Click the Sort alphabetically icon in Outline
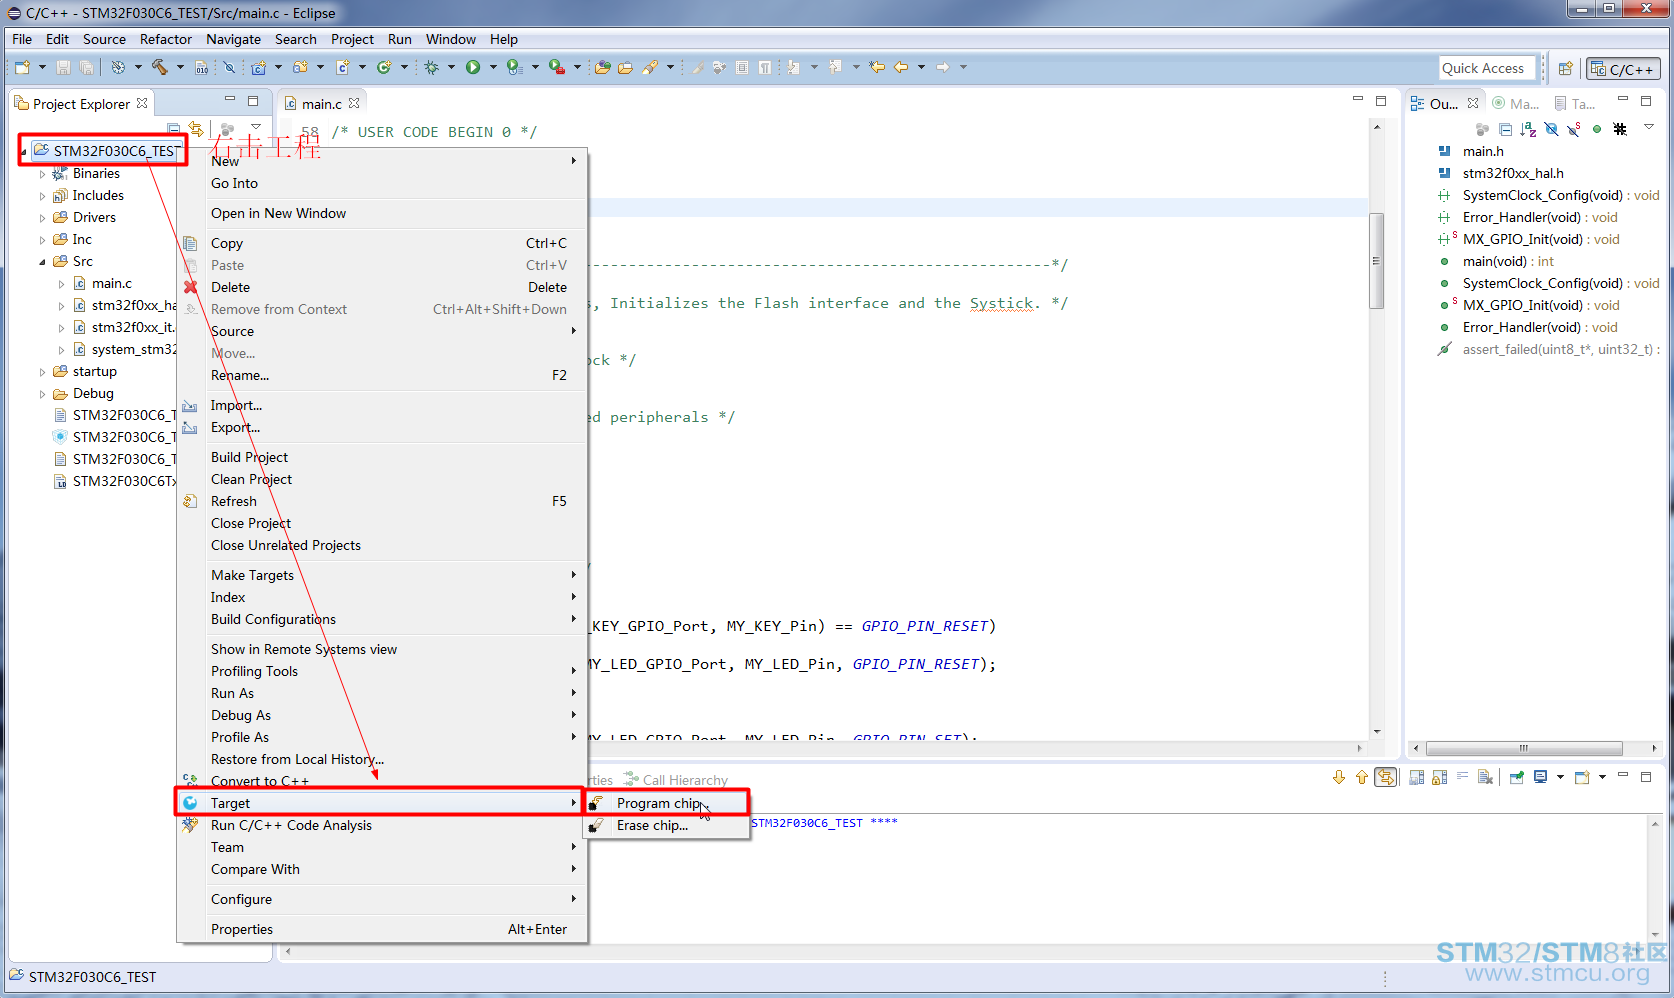The height and width of the screenshot is (998, 1674). pyautogui.click(x=1527, y=129)
